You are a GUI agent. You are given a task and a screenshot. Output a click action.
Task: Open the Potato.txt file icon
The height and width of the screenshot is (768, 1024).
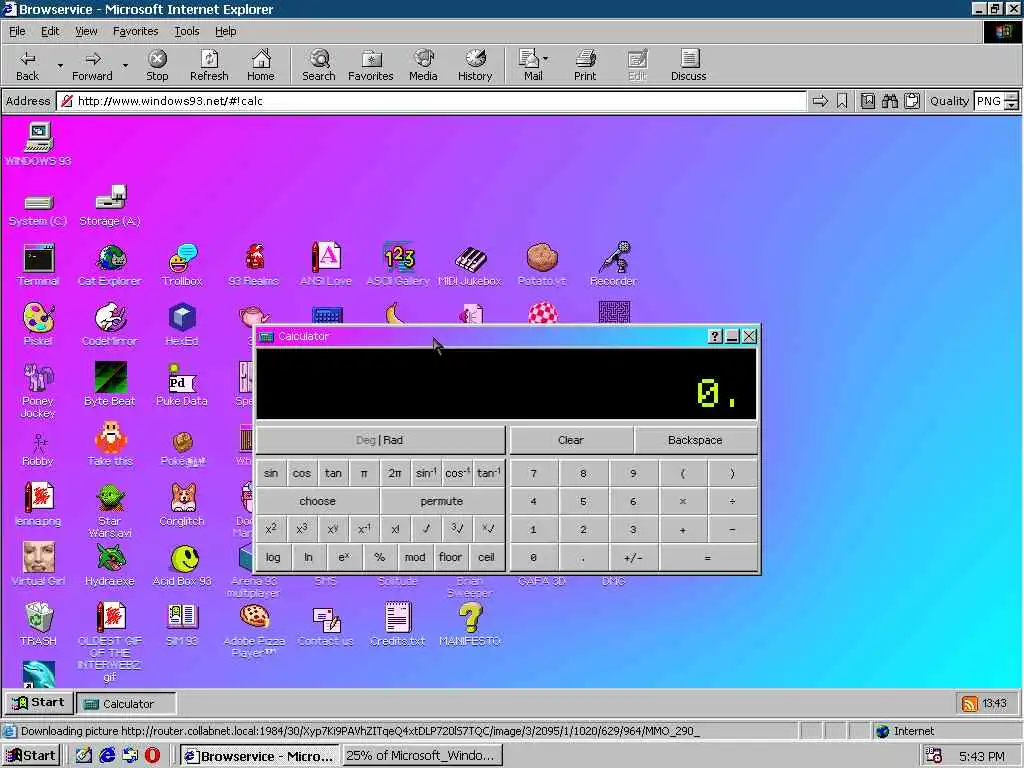point(542,264)
